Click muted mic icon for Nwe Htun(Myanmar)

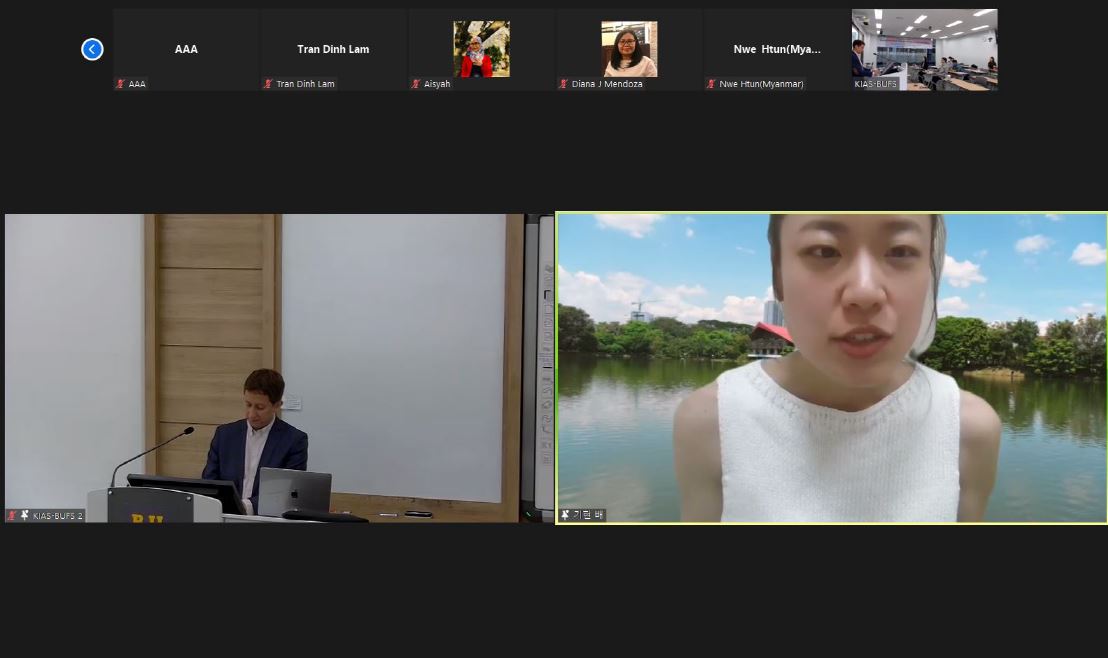711,84
